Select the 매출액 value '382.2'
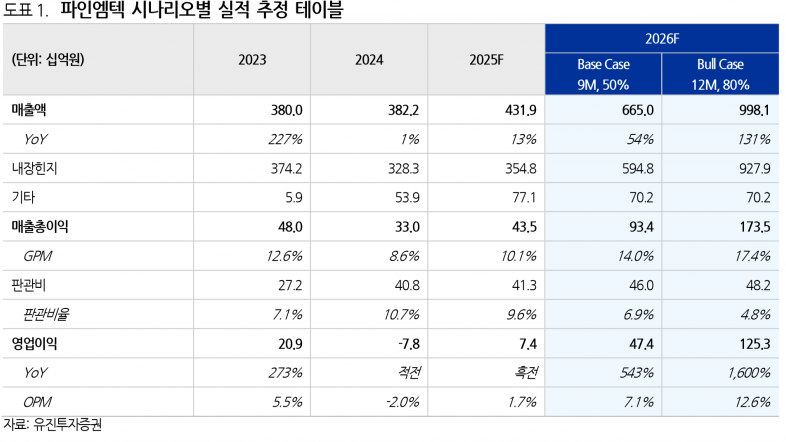The width and height of the screenshot is (786, 442). pos(404,110)
